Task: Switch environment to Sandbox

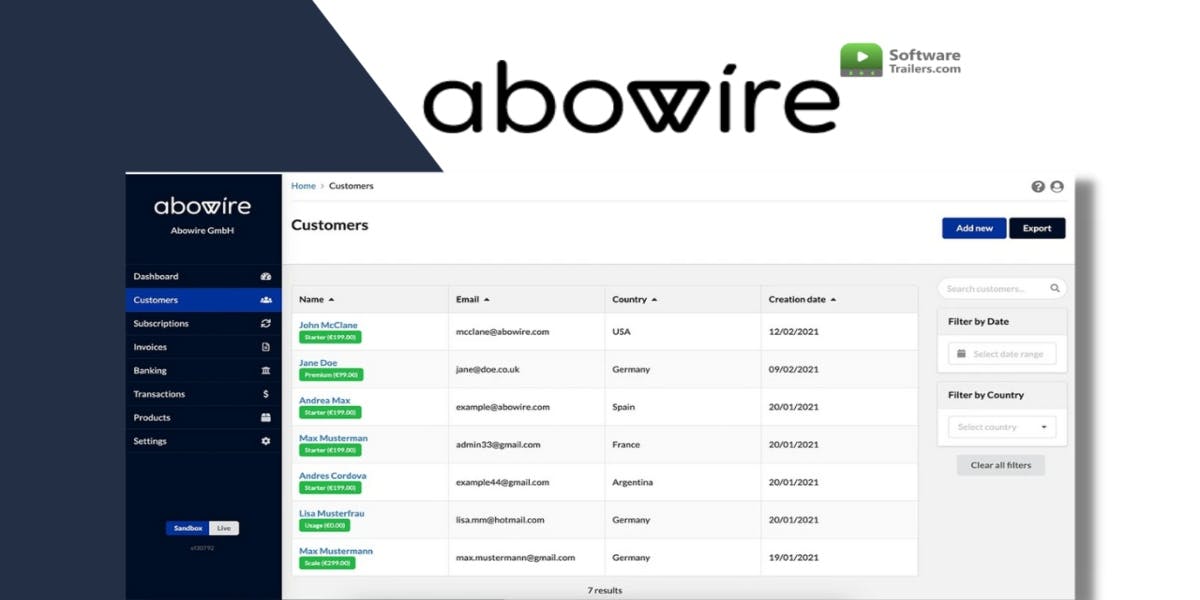Action: coord(188,528)
